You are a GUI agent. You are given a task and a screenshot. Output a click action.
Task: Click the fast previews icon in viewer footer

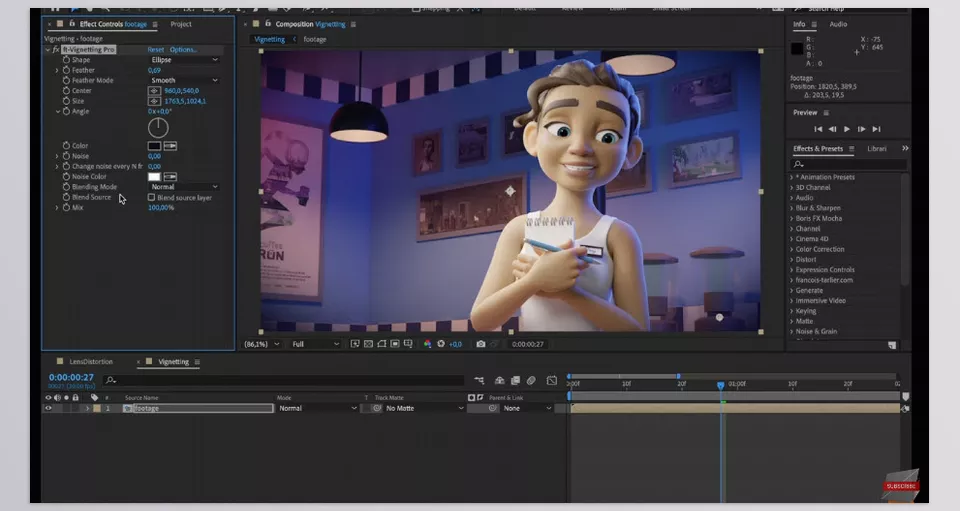[355, 344]
